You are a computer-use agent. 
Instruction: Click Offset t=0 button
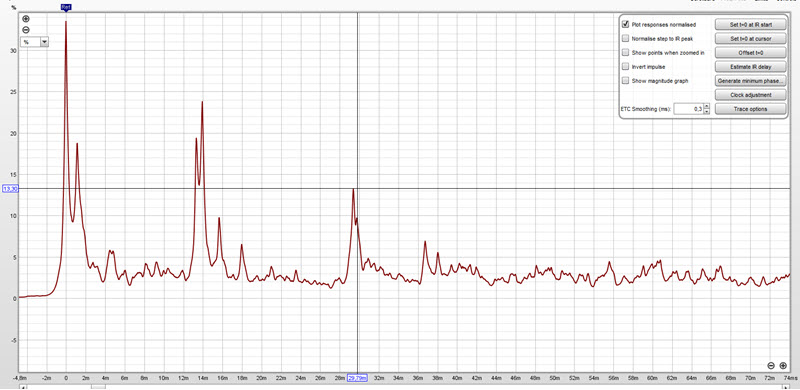(751, 53)
